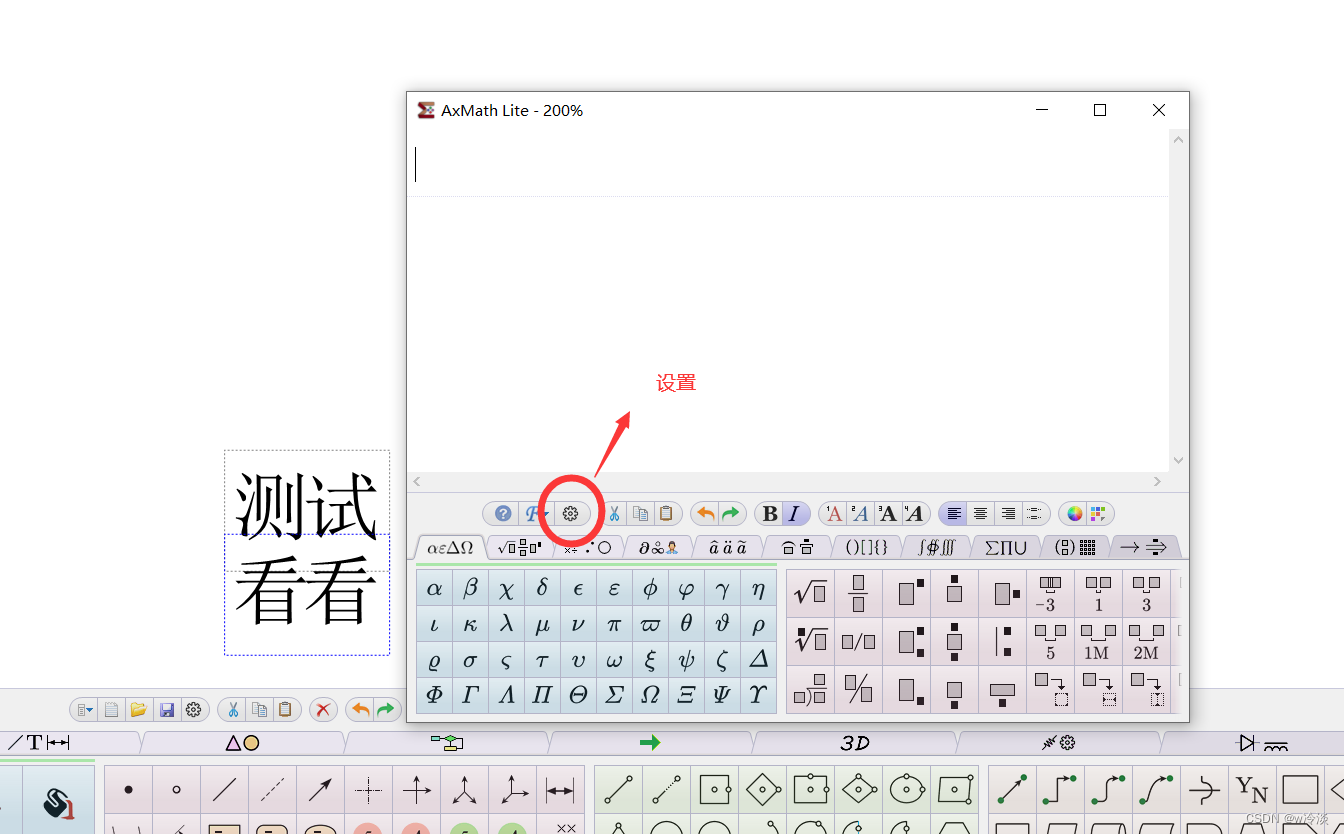This screenshot has width=1344, height=834.
Task: Open file with background window folder icon
Action: pyautogui.click(x=139, y=710)
